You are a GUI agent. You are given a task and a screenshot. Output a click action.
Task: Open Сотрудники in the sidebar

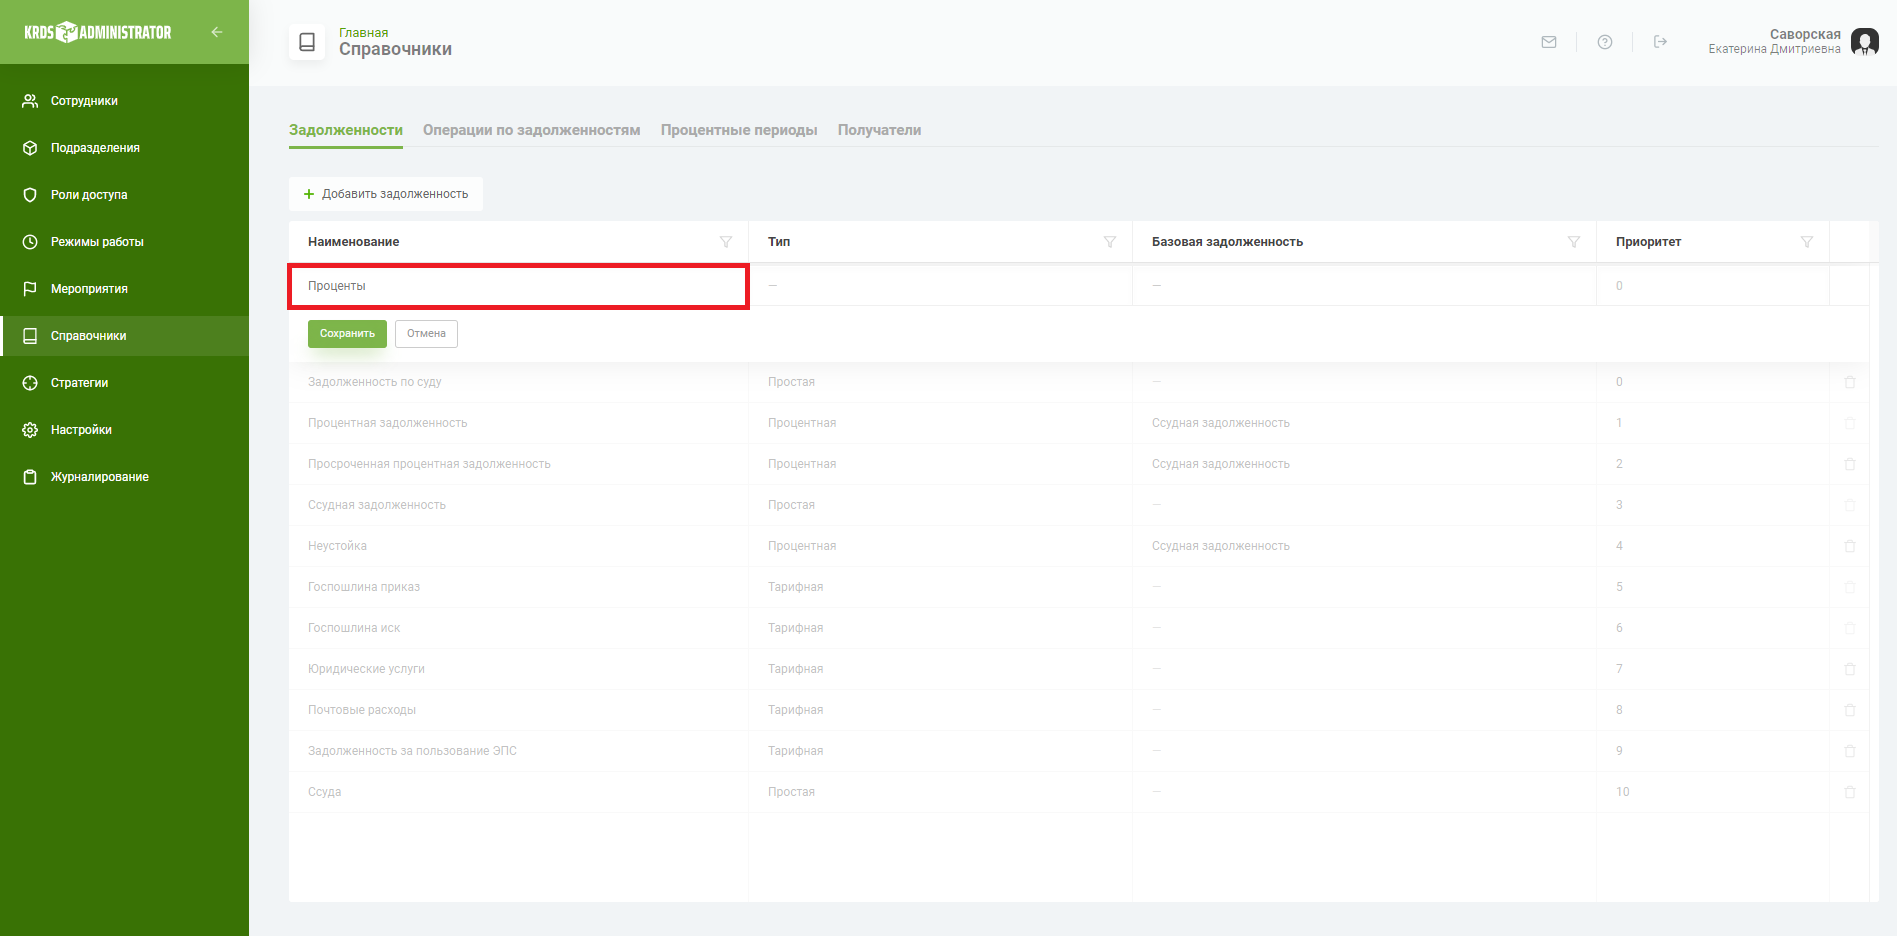pos(84,101)
